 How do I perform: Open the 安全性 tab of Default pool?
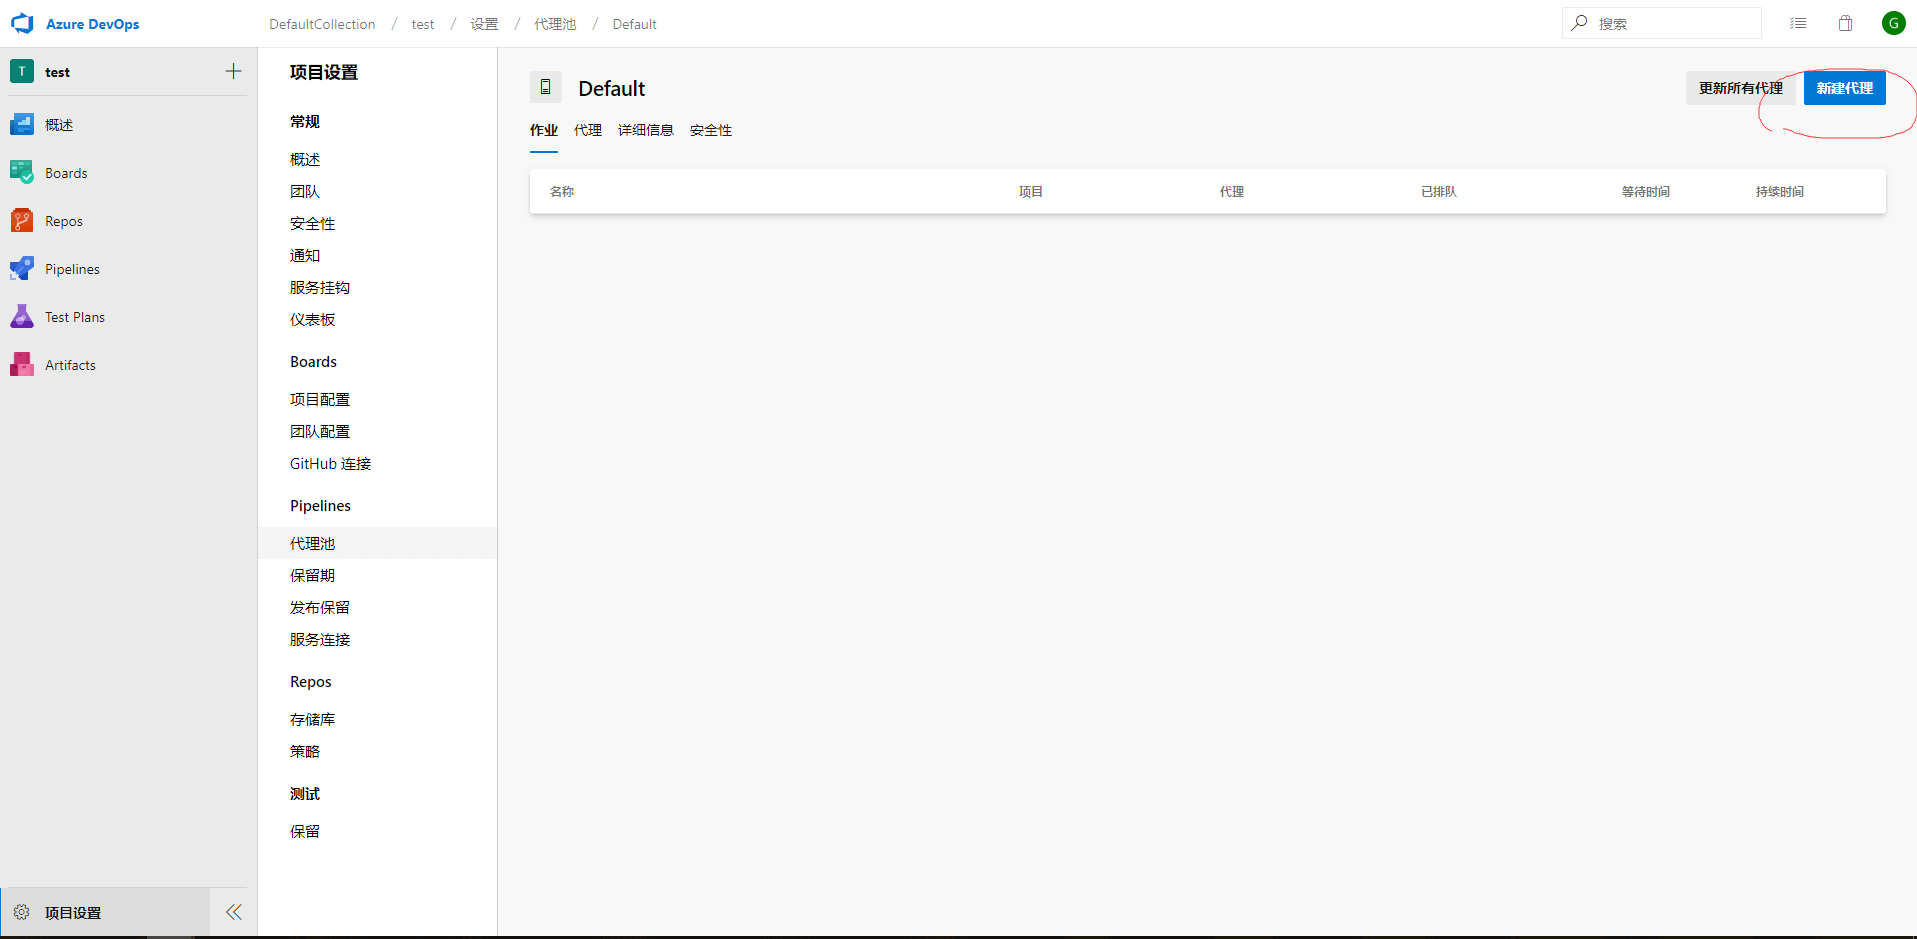tap(711, 131)
